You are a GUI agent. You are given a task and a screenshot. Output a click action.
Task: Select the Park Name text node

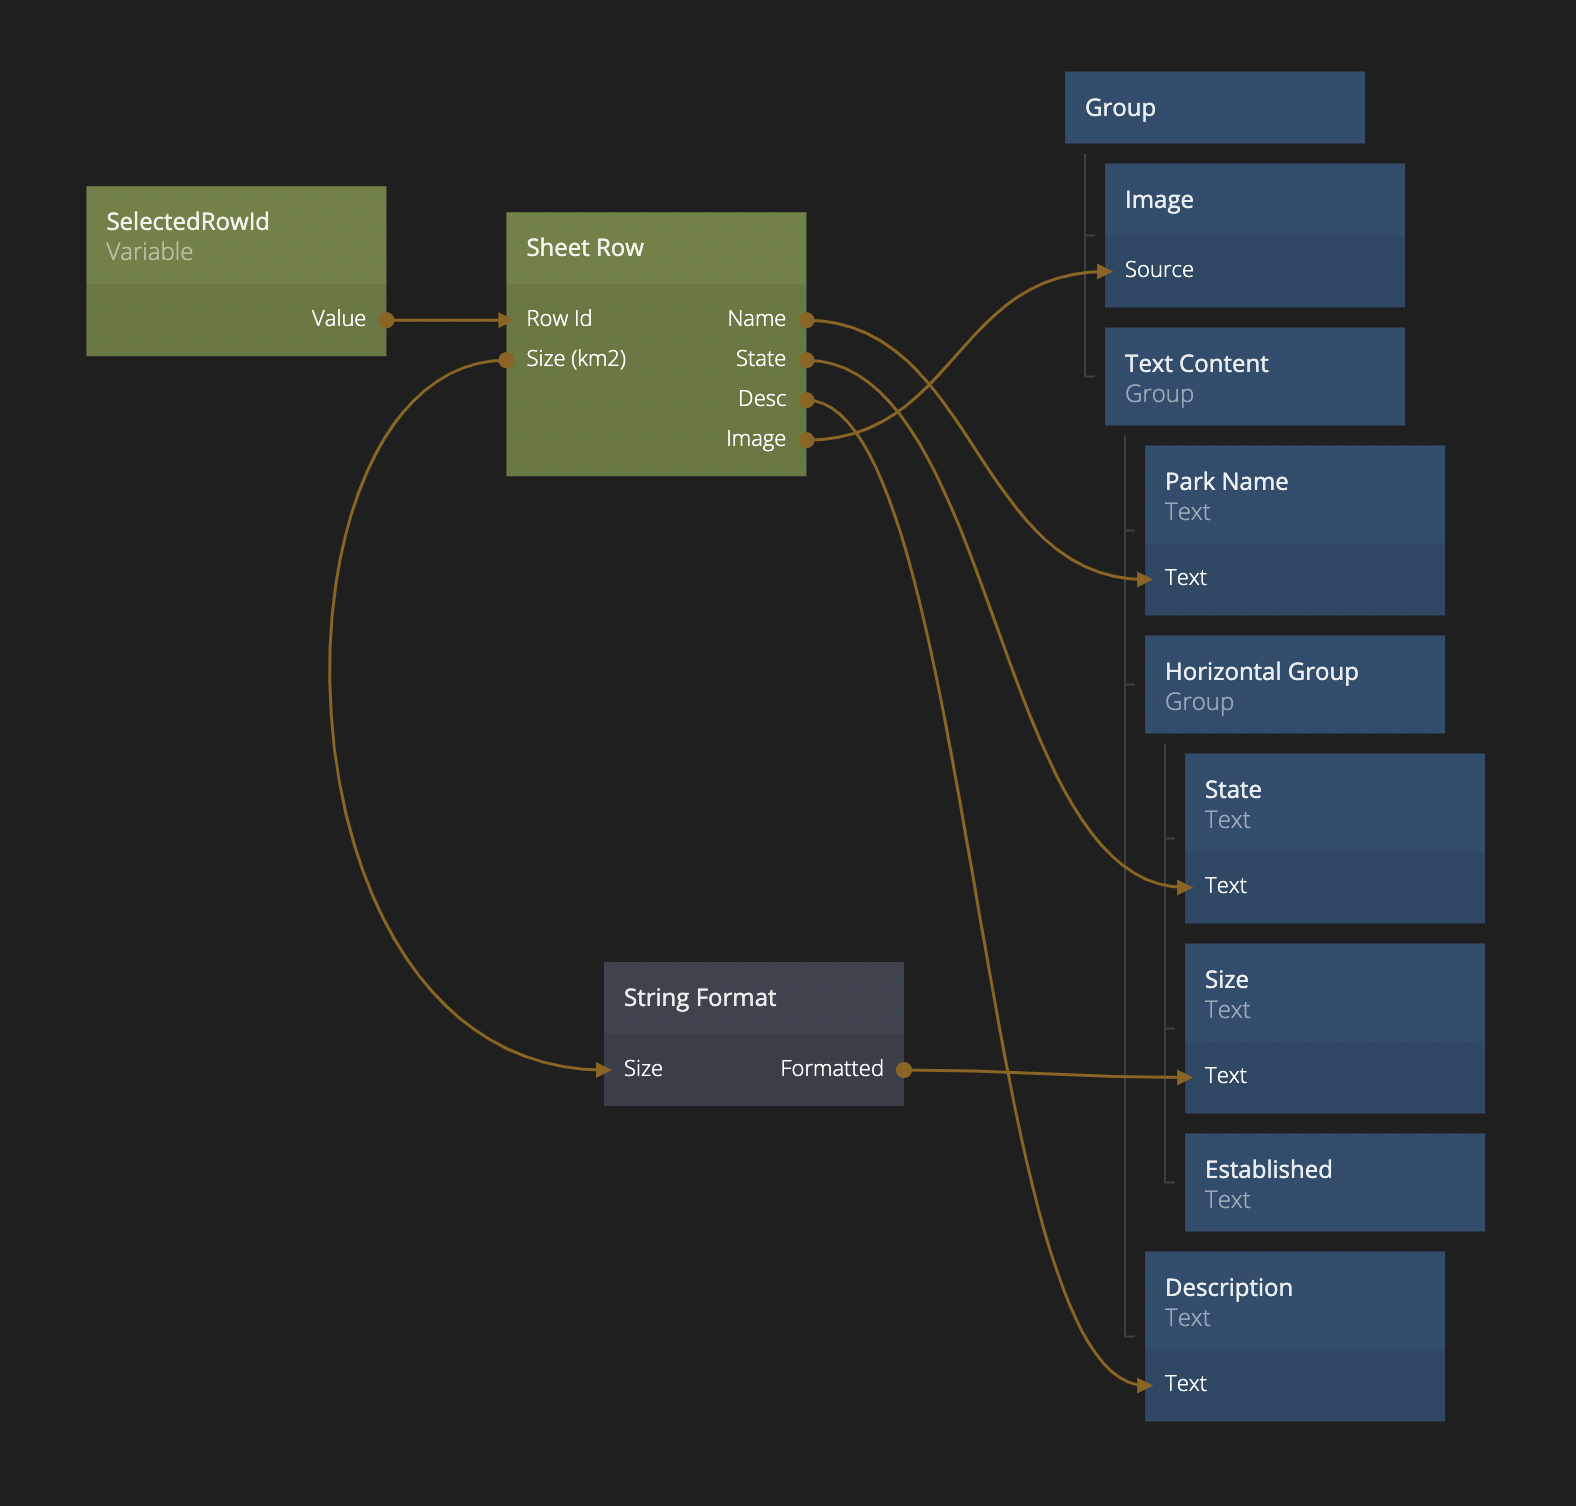pyautogui.click(x=1294, y=496)
